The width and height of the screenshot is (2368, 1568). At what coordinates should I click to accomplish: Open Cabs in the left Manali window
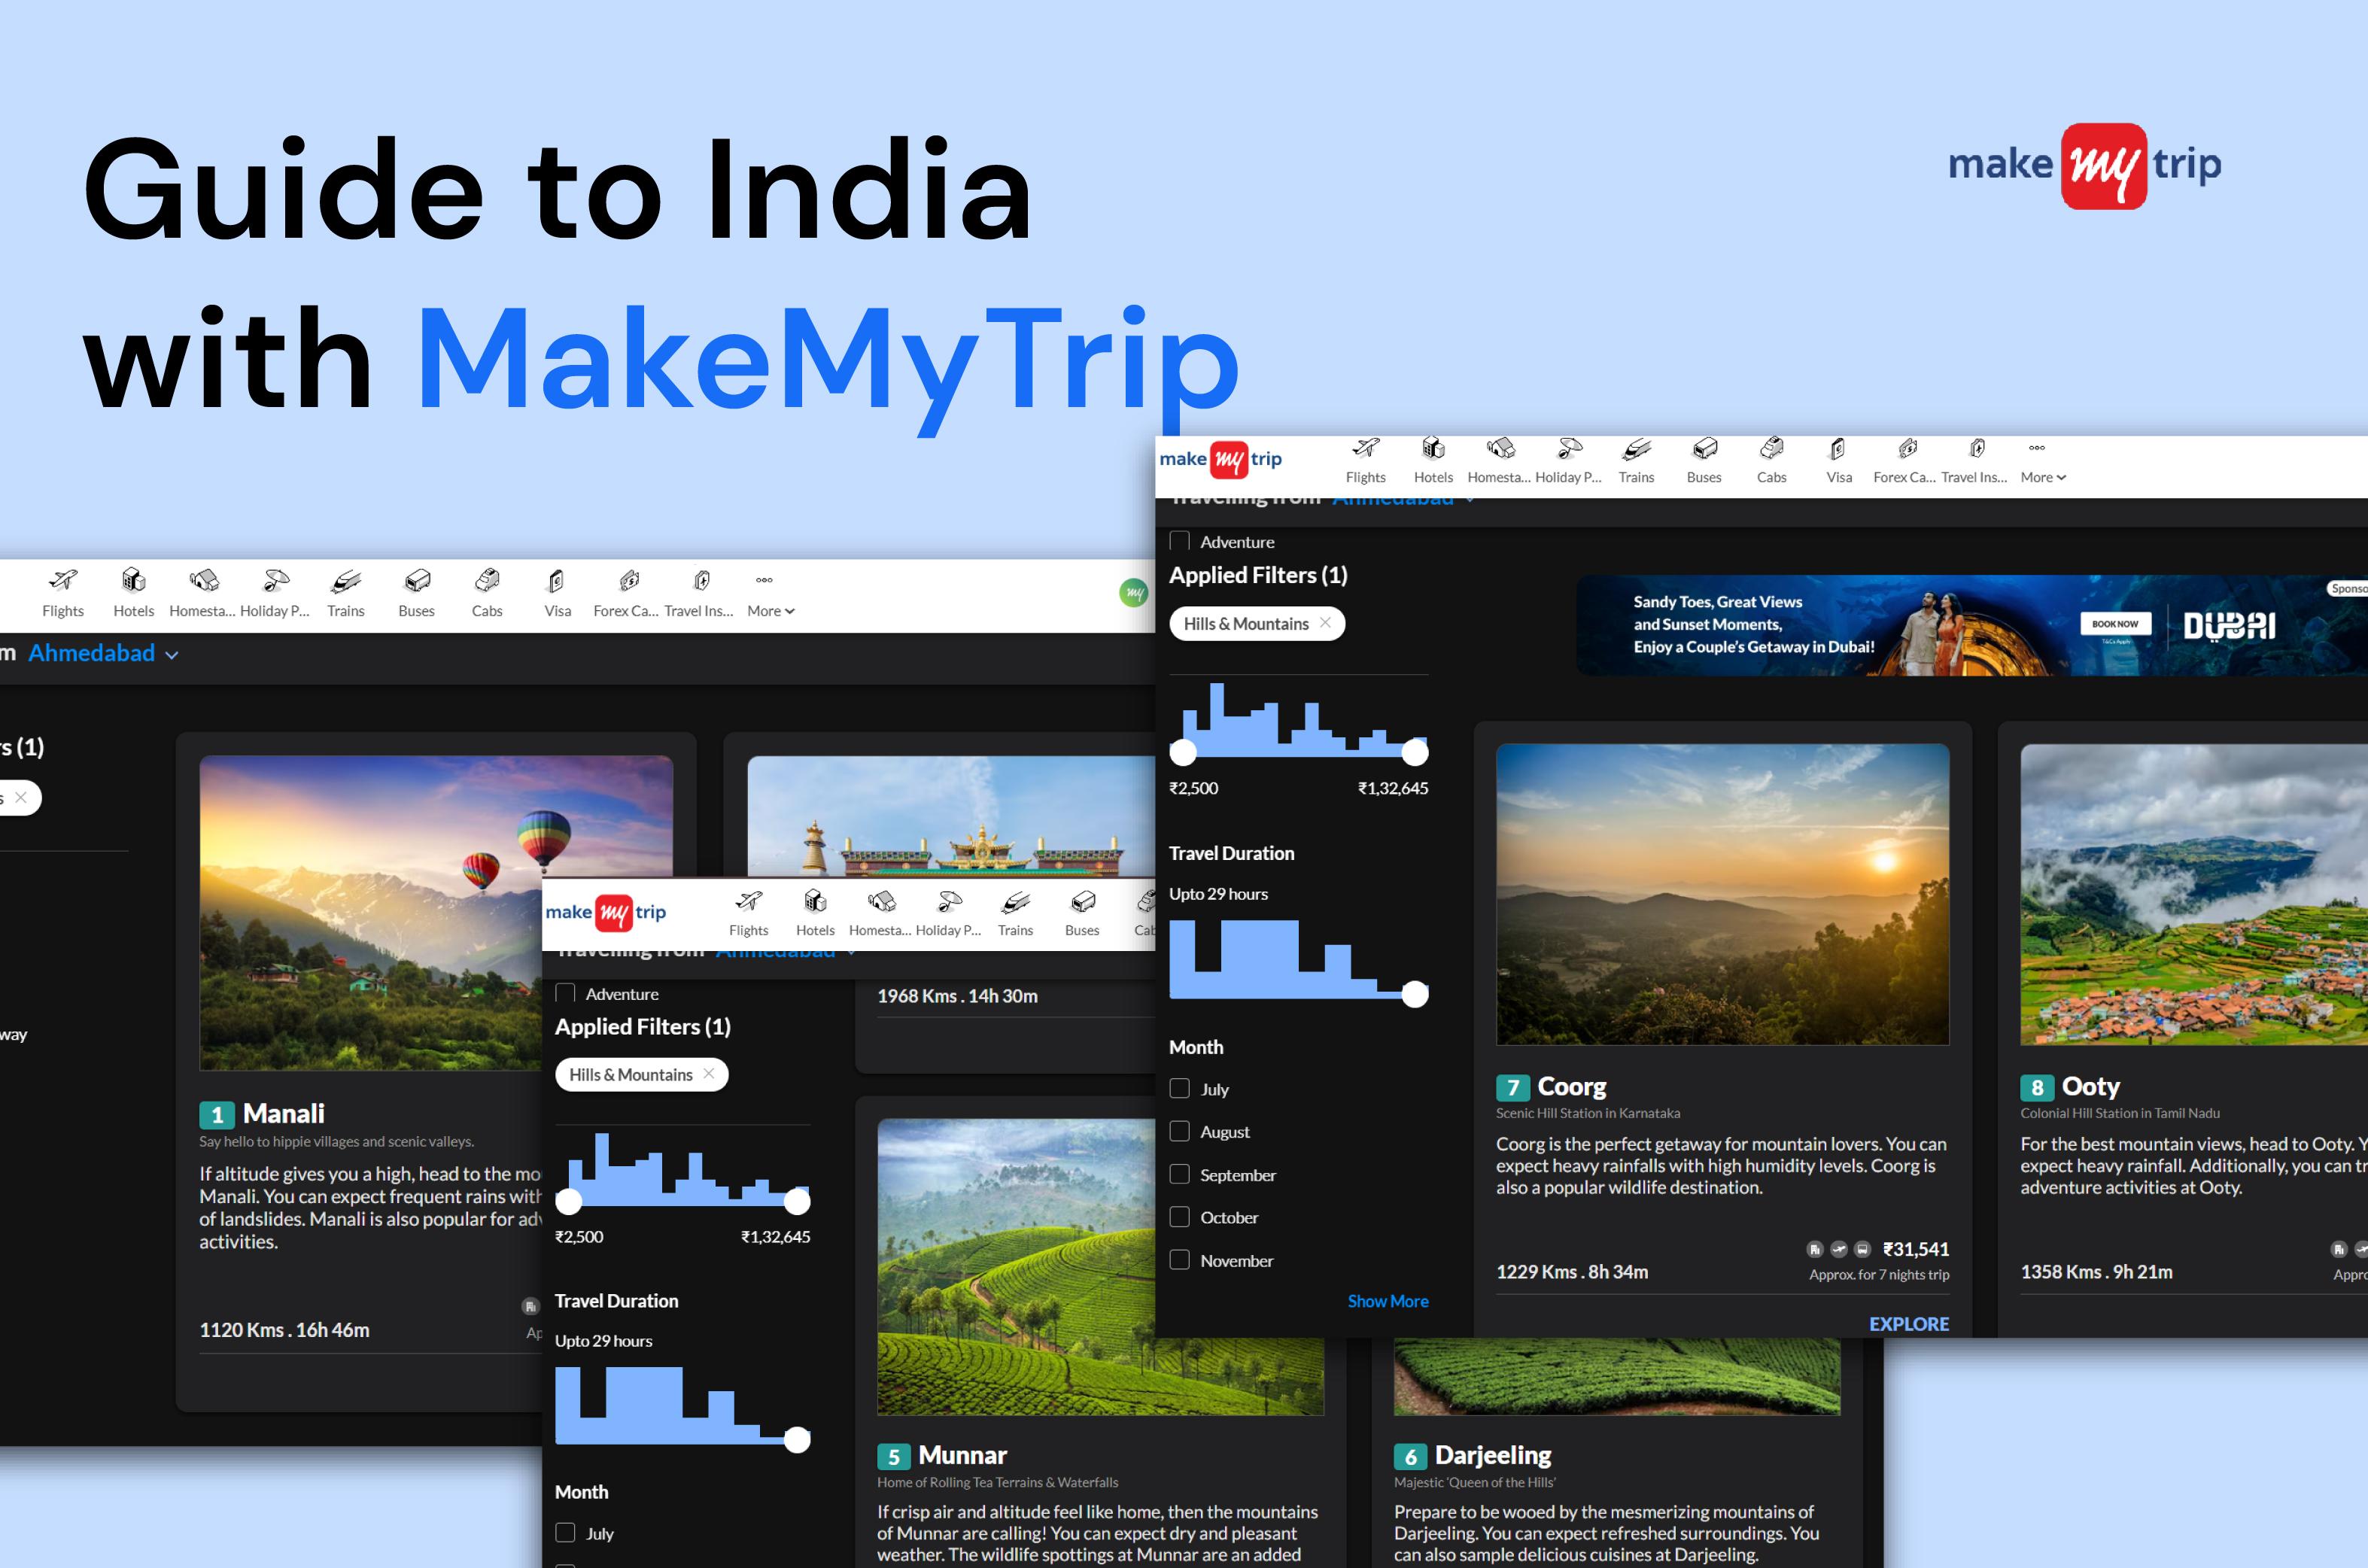click(487, 593)
